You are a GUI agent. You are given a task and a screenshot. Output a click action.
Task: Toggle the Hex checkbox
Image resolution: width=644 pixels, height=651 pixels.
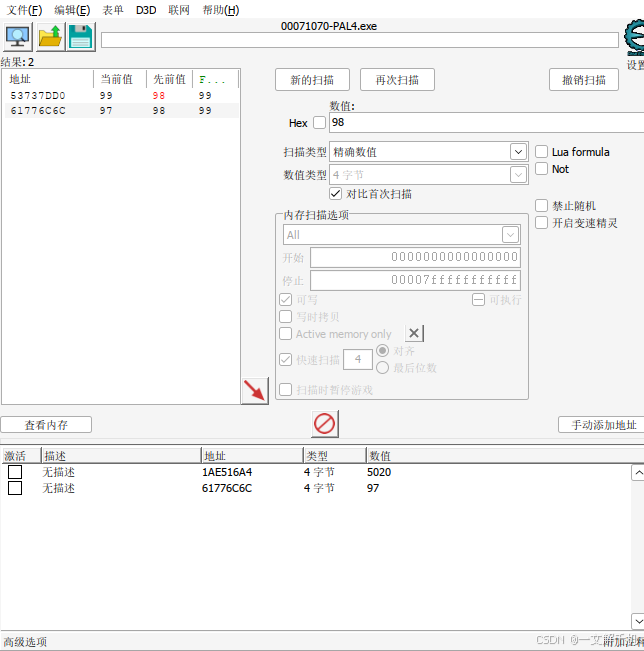tap(319, 123)
